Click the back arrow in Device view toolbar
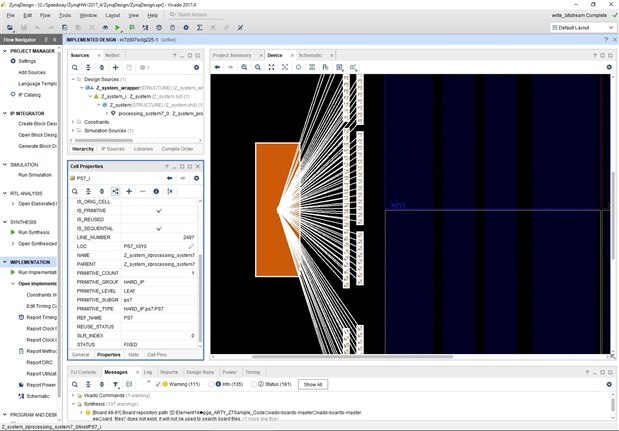The width and height of the screenshot is (619, 431). (217, 67)
